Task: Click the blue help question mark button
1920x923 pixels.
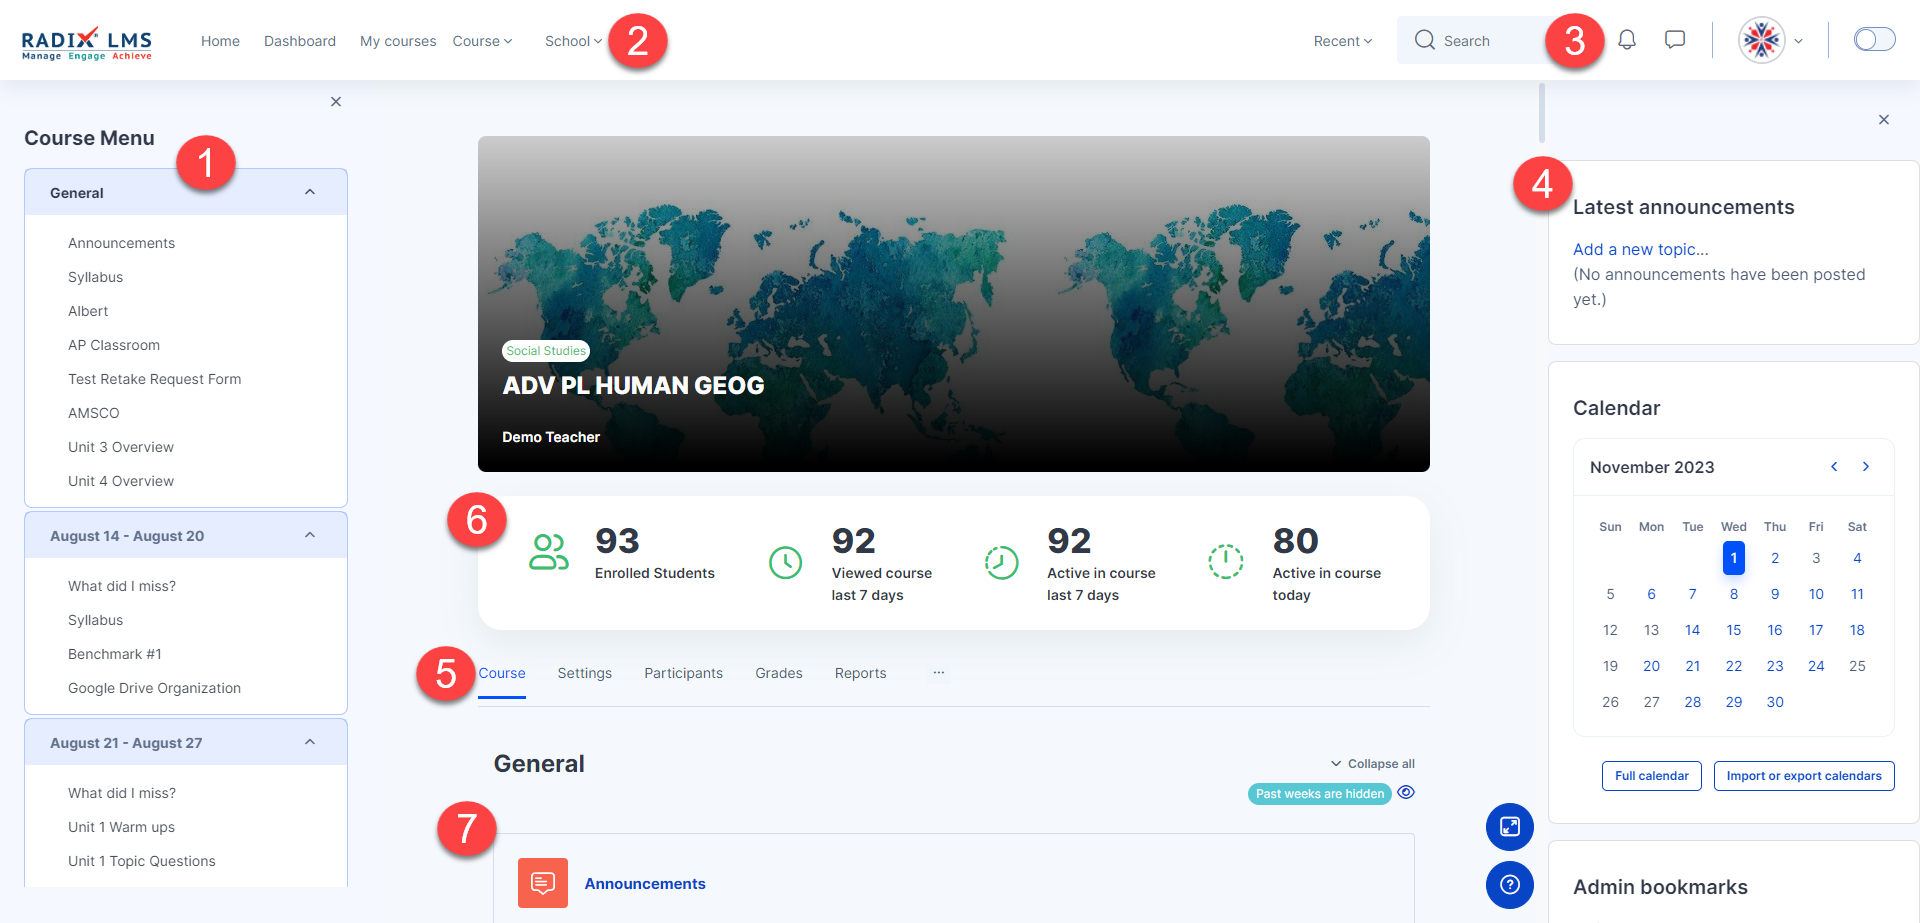Action: pyautogui.click(x=1509, y=885)
